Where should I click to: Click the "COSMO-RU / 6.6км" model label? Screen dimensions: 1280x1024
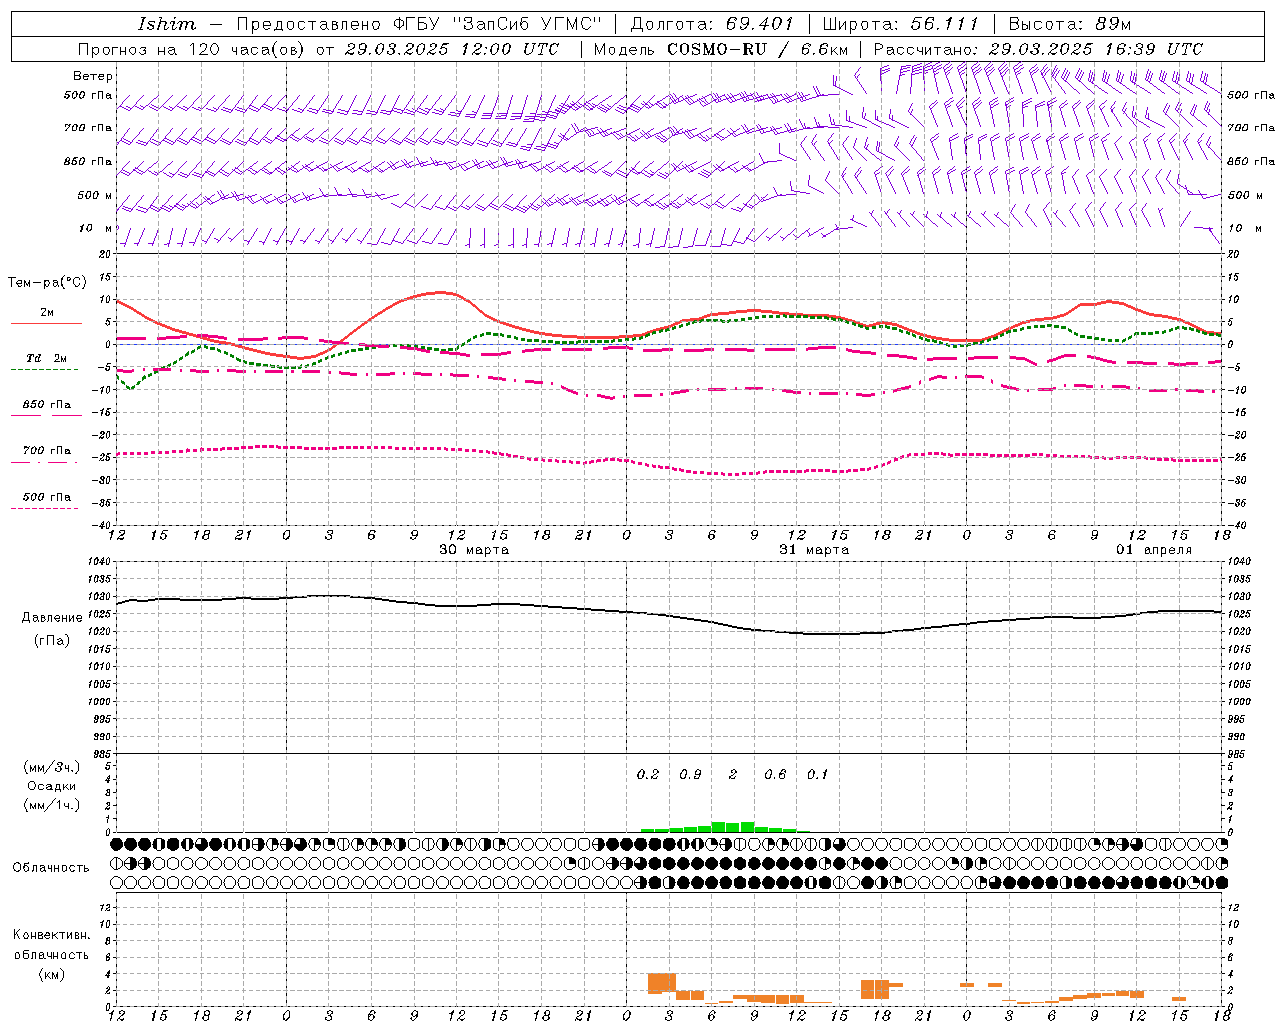tap(757, 49)
